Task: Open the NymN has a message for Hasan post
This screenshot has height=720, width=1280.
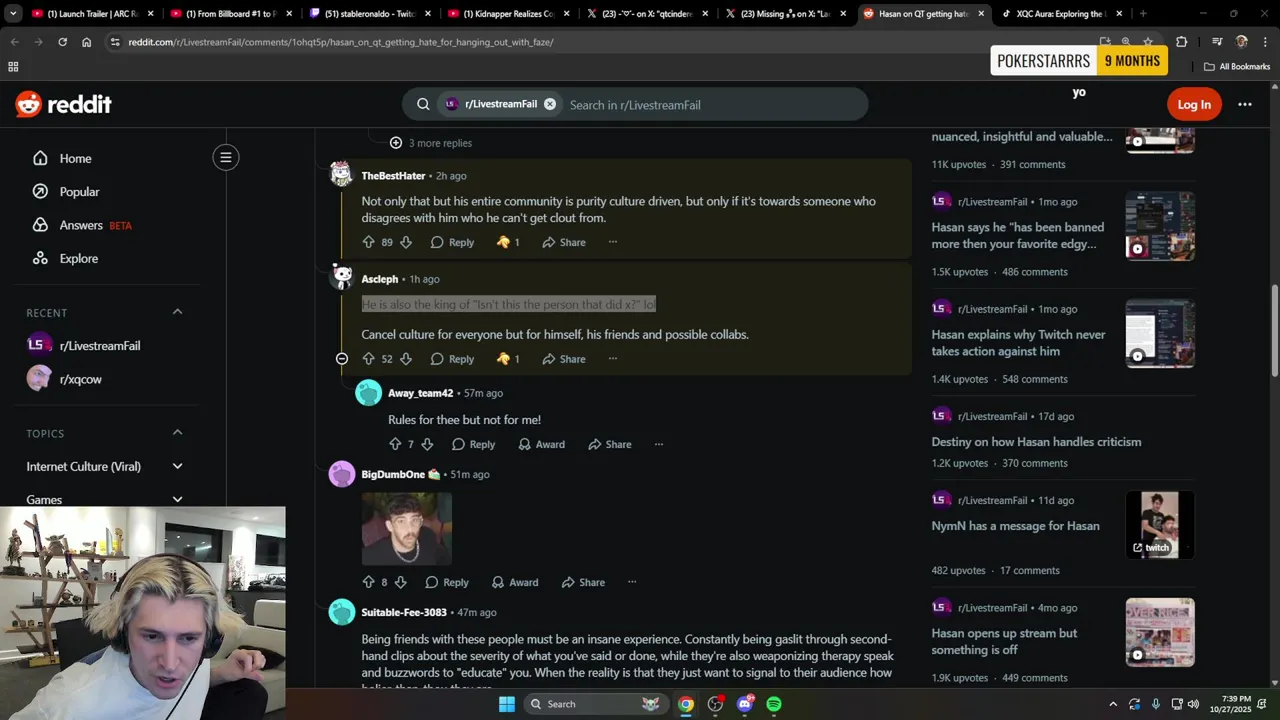Action: [x=1015, y=526]
